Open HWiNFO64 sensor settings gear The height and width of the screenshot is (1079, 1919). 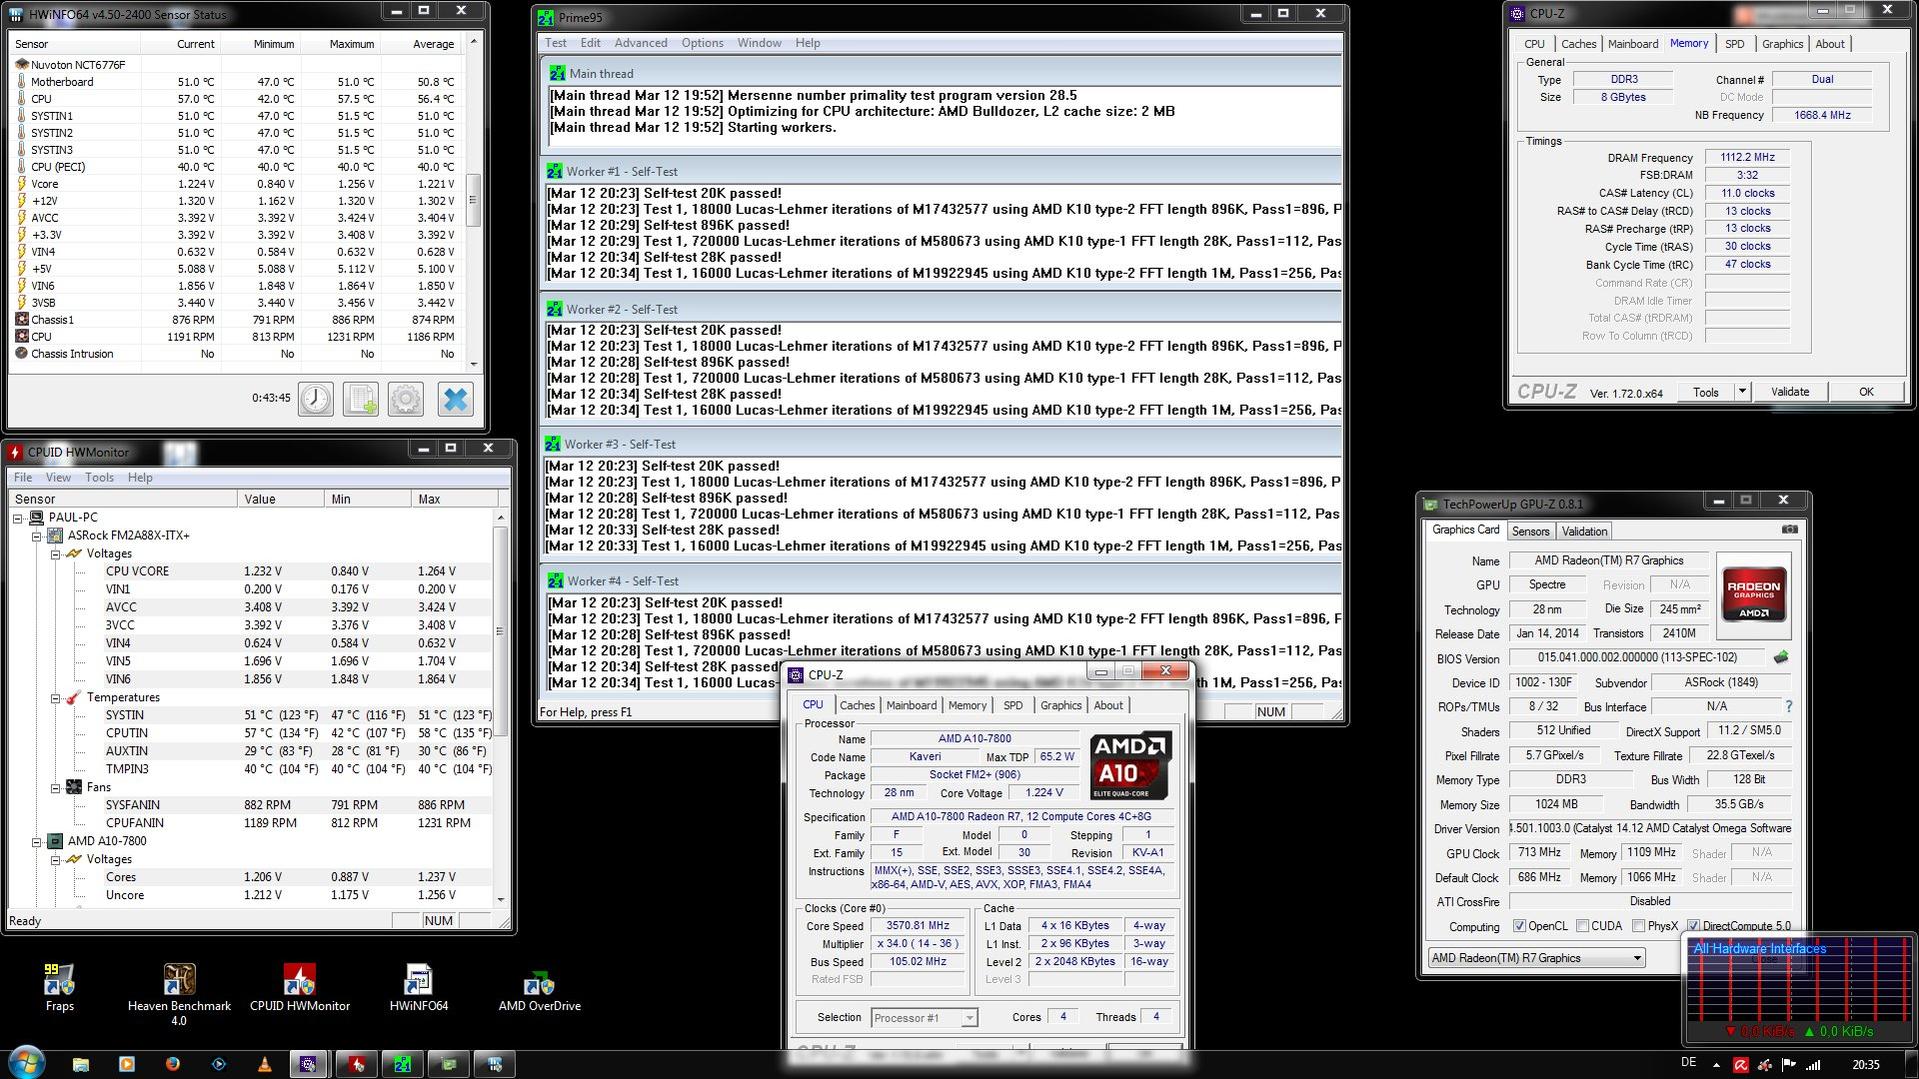[406, 399]
